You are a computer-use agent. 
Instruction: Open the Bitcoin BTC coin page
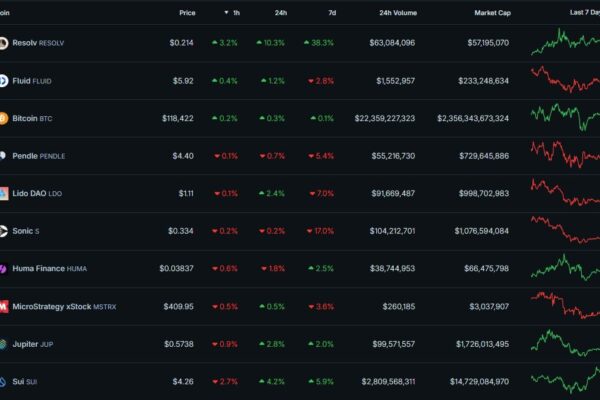pyautogui.click(x=32, y=118)
